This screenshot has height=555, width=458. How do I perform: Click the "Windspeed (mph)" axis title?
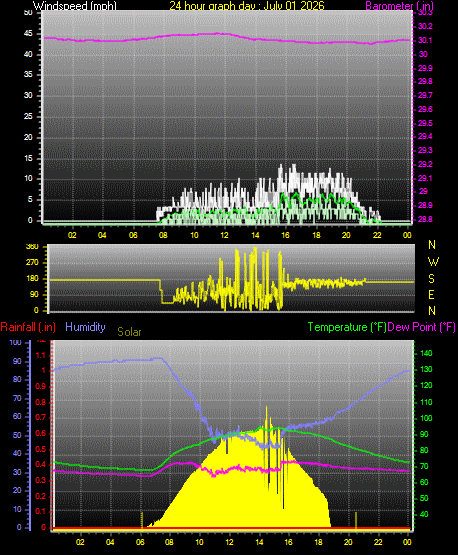[75, 6]
